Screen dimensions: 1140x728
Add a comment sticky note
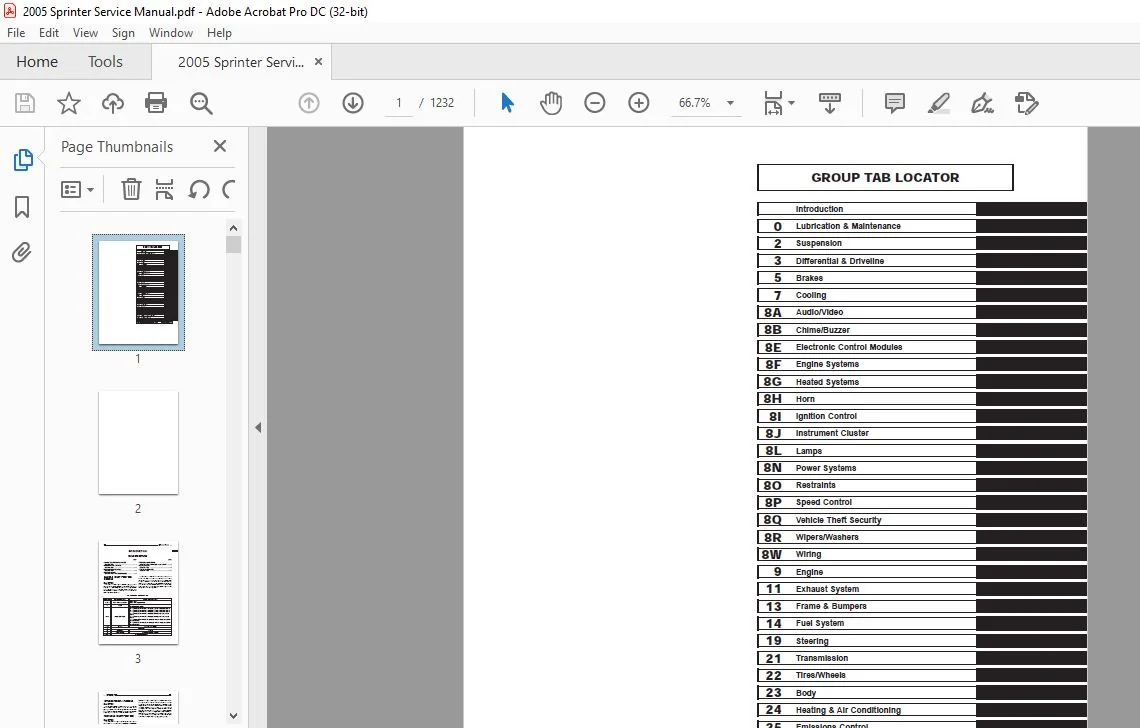coord(895,103)
